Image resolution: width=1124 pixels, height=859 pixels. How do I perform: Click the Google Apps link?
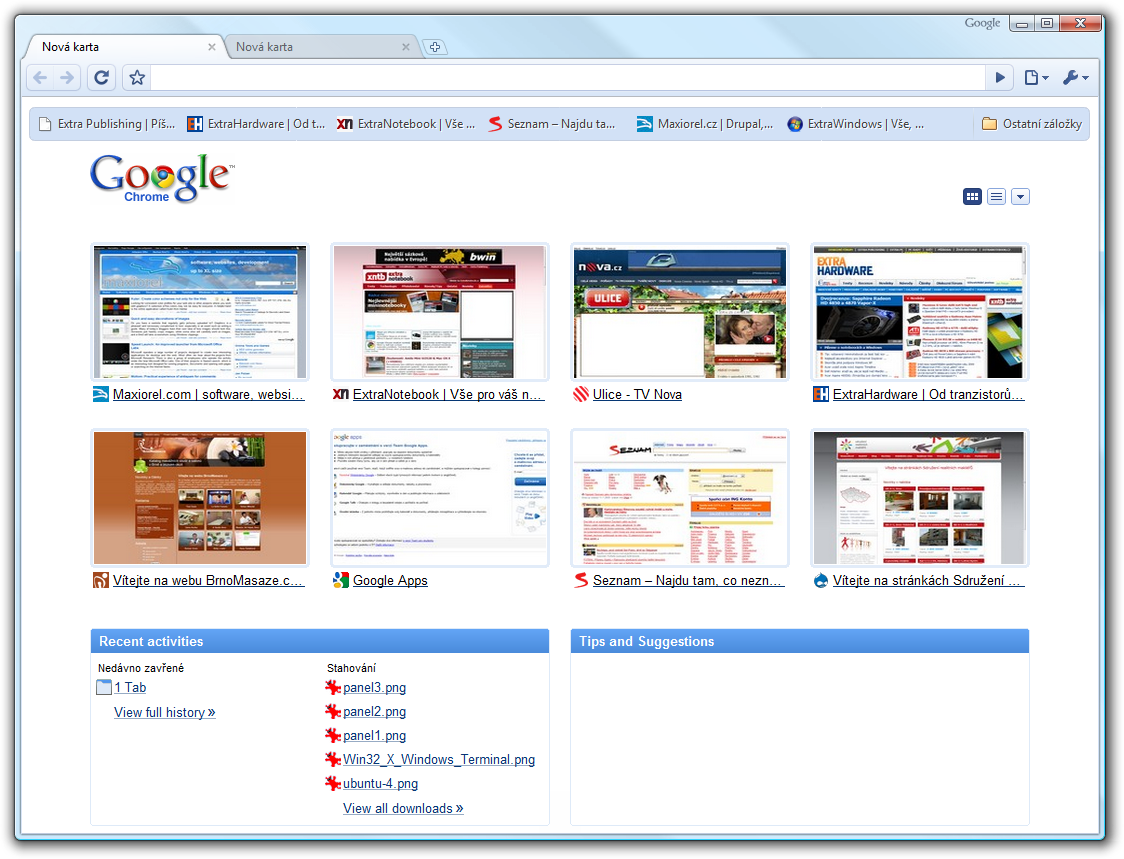point(390,581)
